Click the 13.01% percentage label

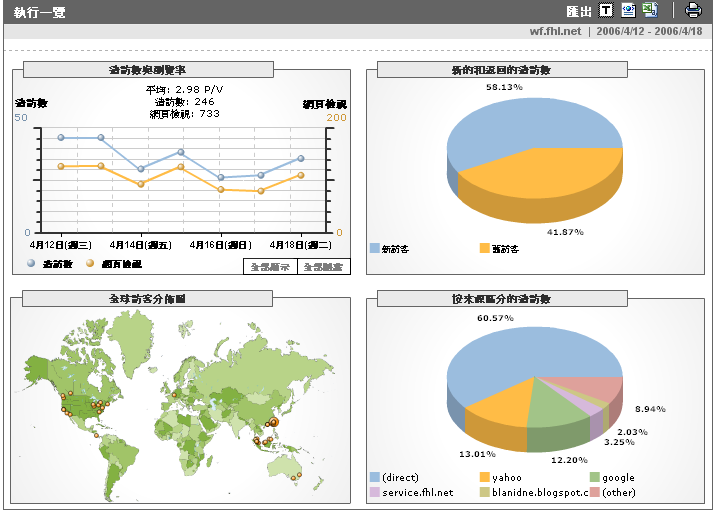tap(477, 454)
